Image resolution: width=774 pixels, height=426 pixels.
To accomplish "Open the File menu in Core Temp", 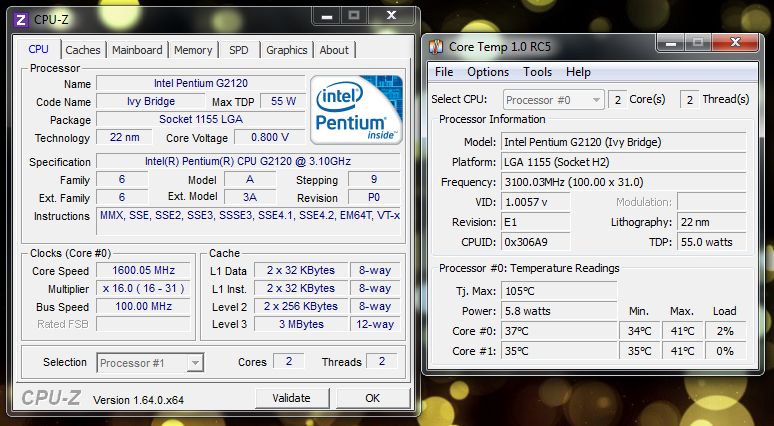I will 444,72.
